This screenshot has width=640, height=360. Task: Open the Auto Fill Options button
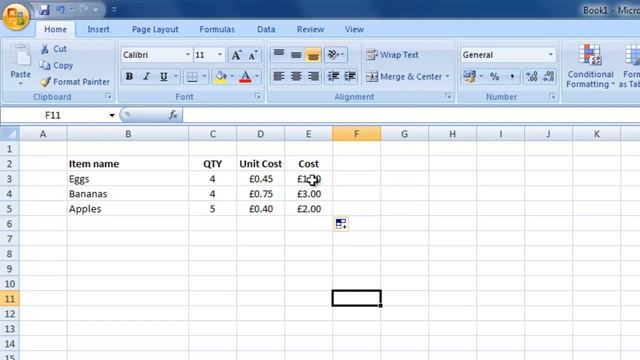click(x=341, y=224)
